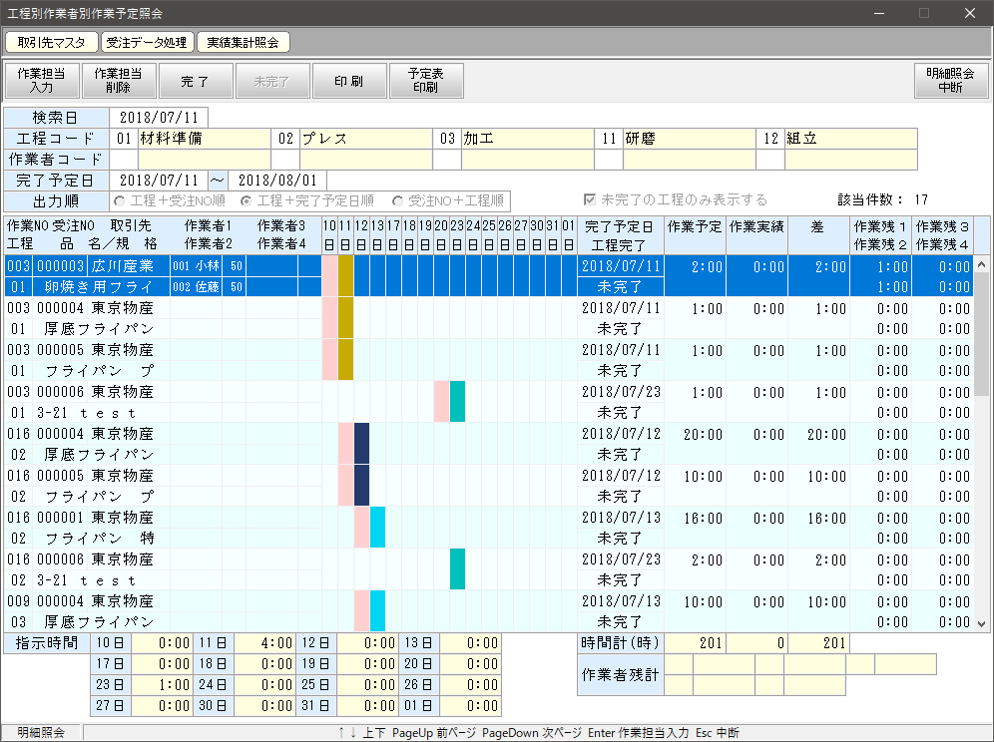Click worker cell 001 小林
Viewport: 994px width, 742px height.
196,266
